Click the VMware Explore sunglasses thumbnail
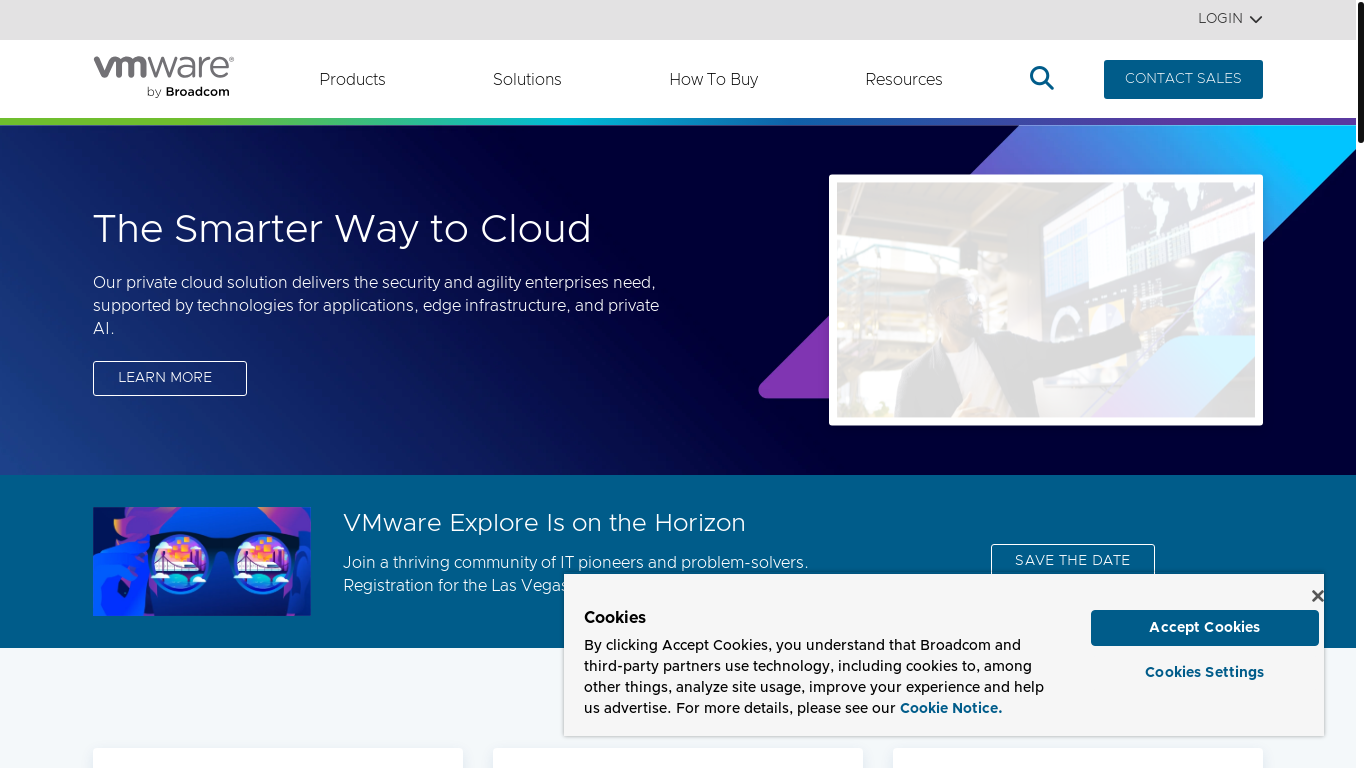1366x768 pixels. click(202, 561)
